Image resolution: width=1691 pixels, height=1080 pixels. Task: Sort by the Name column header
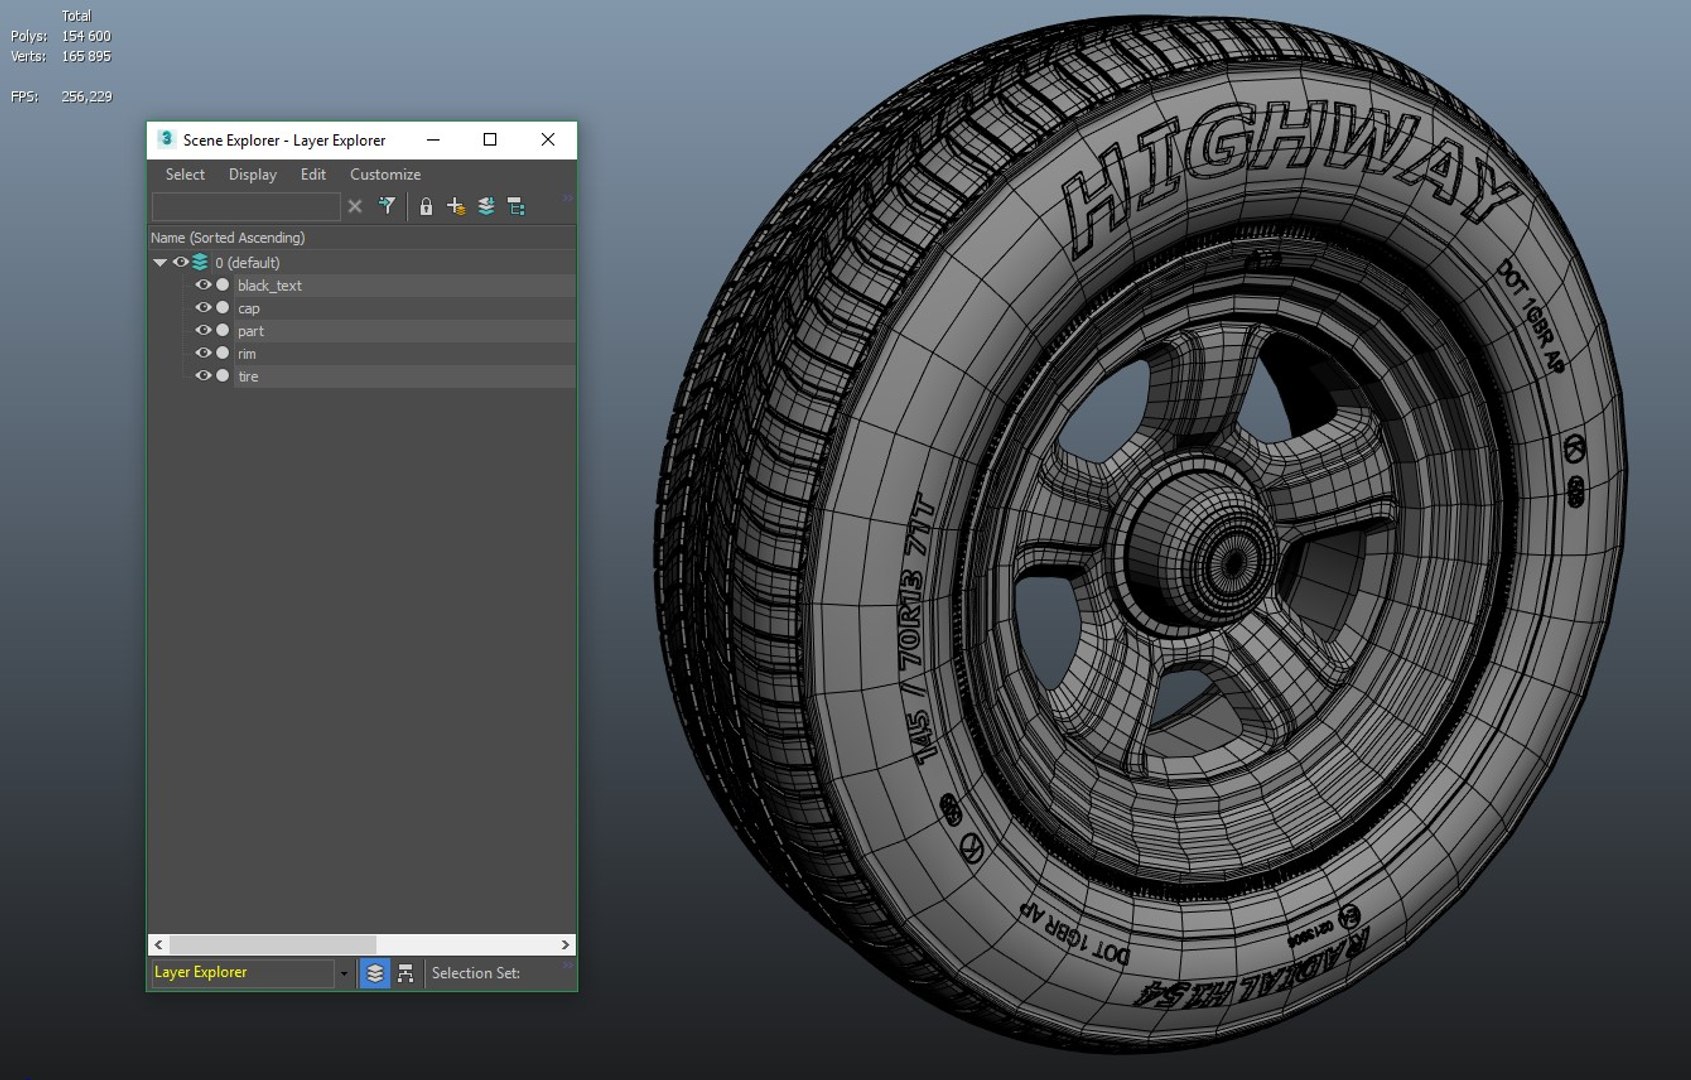228,237
